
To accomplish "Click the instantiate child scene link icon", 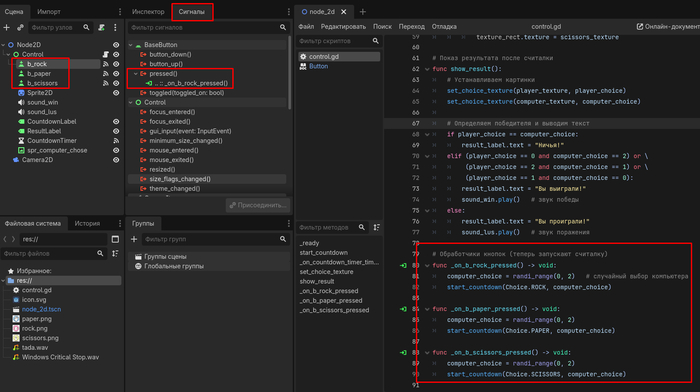I will [x=20, y=28].
